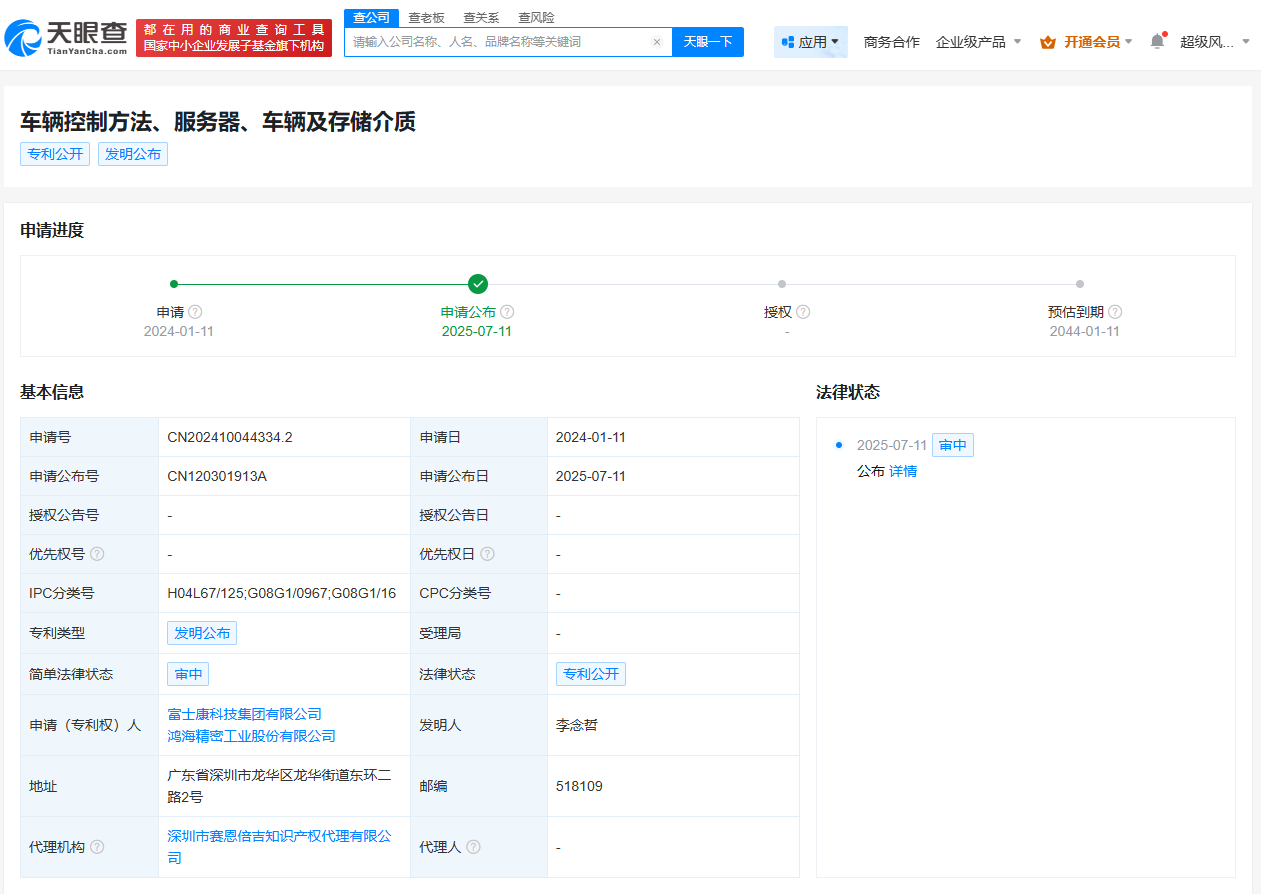Select postal code 518109
Viewport: 1261px width, 894px height.
pos(579,786)
